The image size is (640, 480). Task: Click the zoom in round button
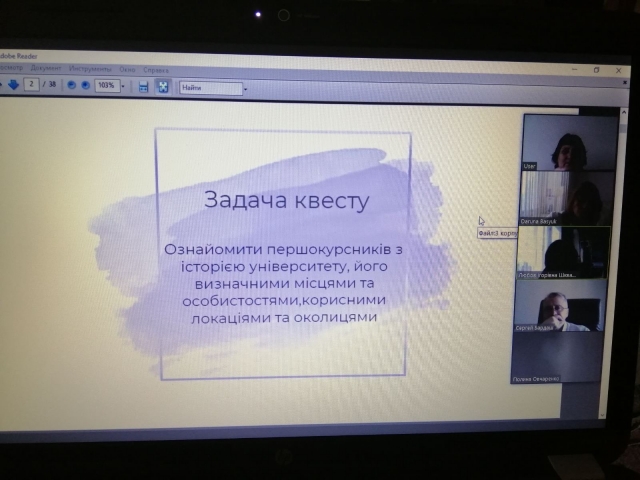(85, 85)
